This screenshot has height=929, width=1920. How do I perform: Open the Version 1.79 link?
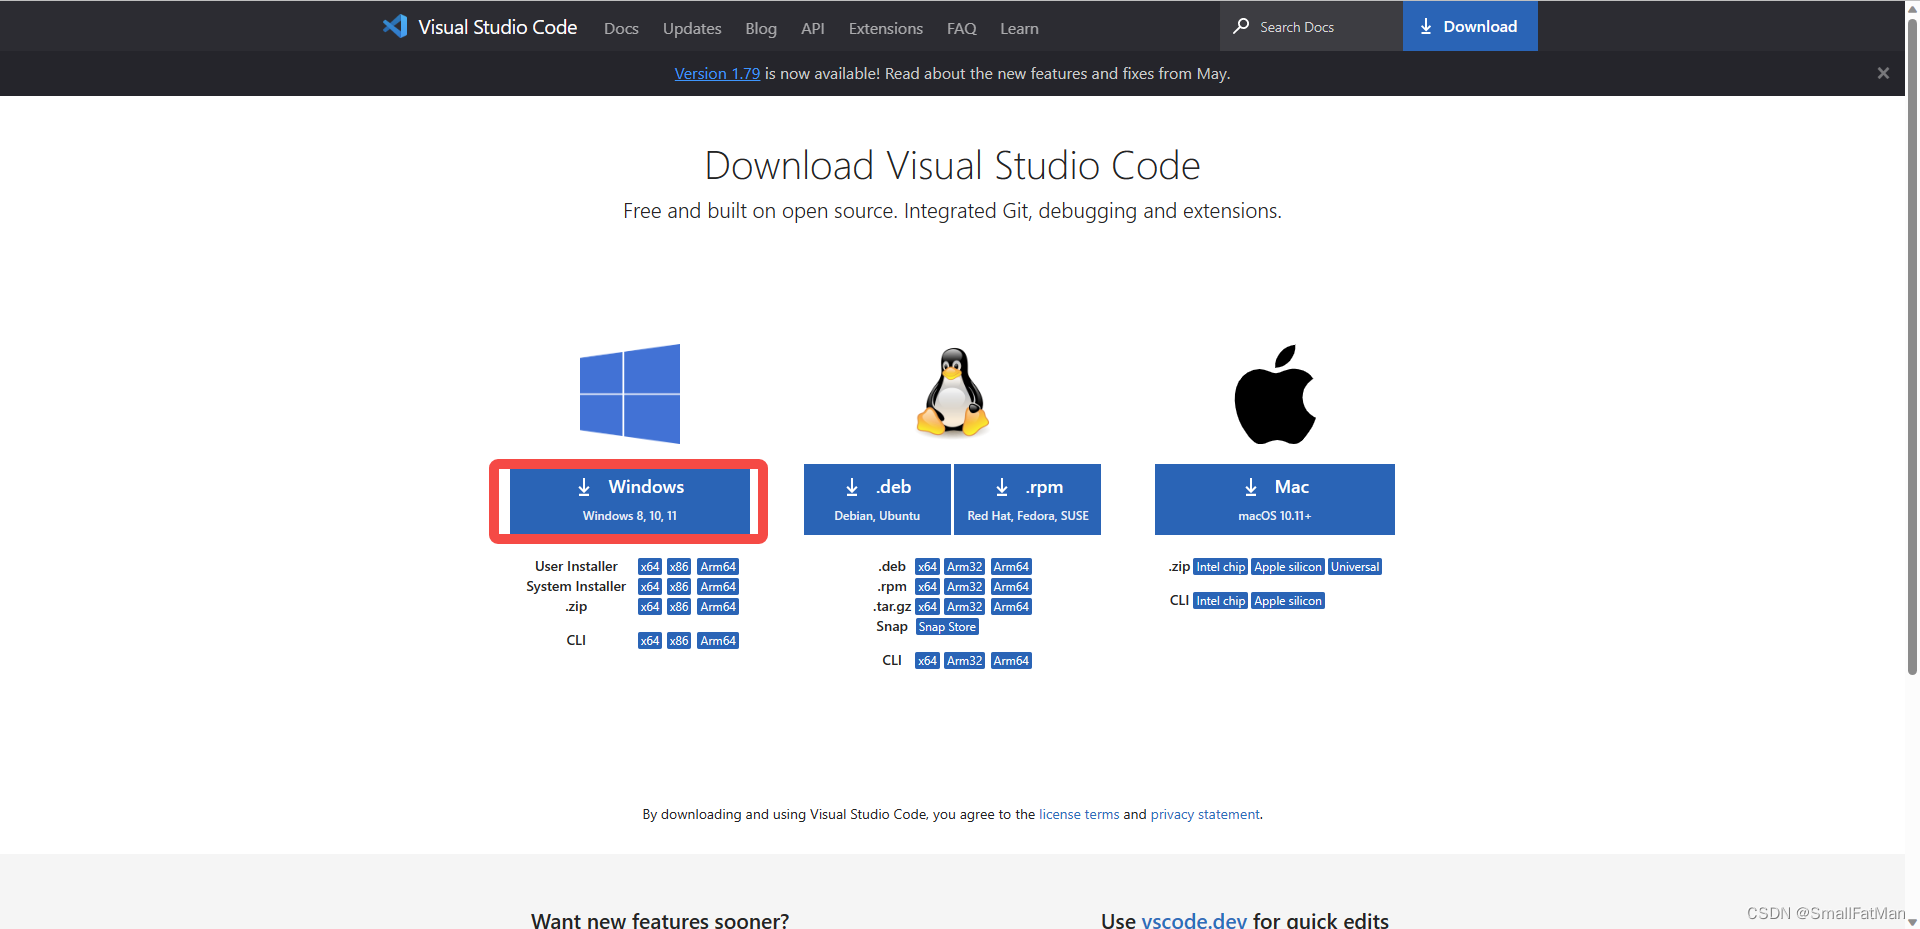(x=717, y=73)
